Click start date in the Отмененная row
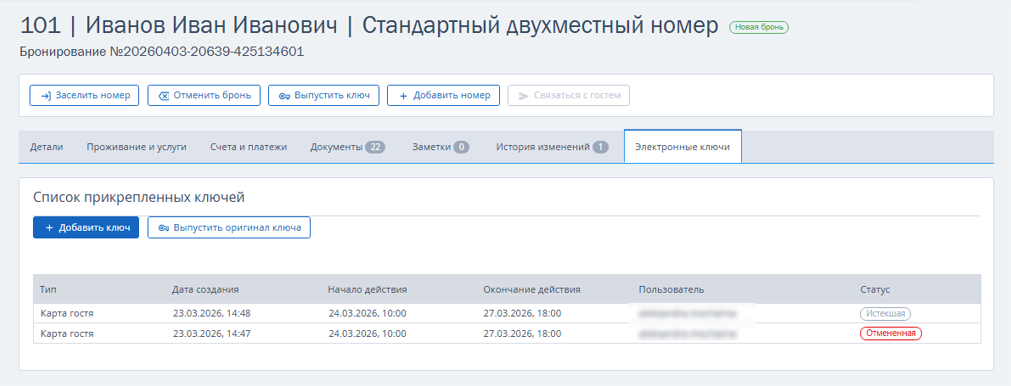This screenshot has height=386, width=1011. tap(367, 334)
